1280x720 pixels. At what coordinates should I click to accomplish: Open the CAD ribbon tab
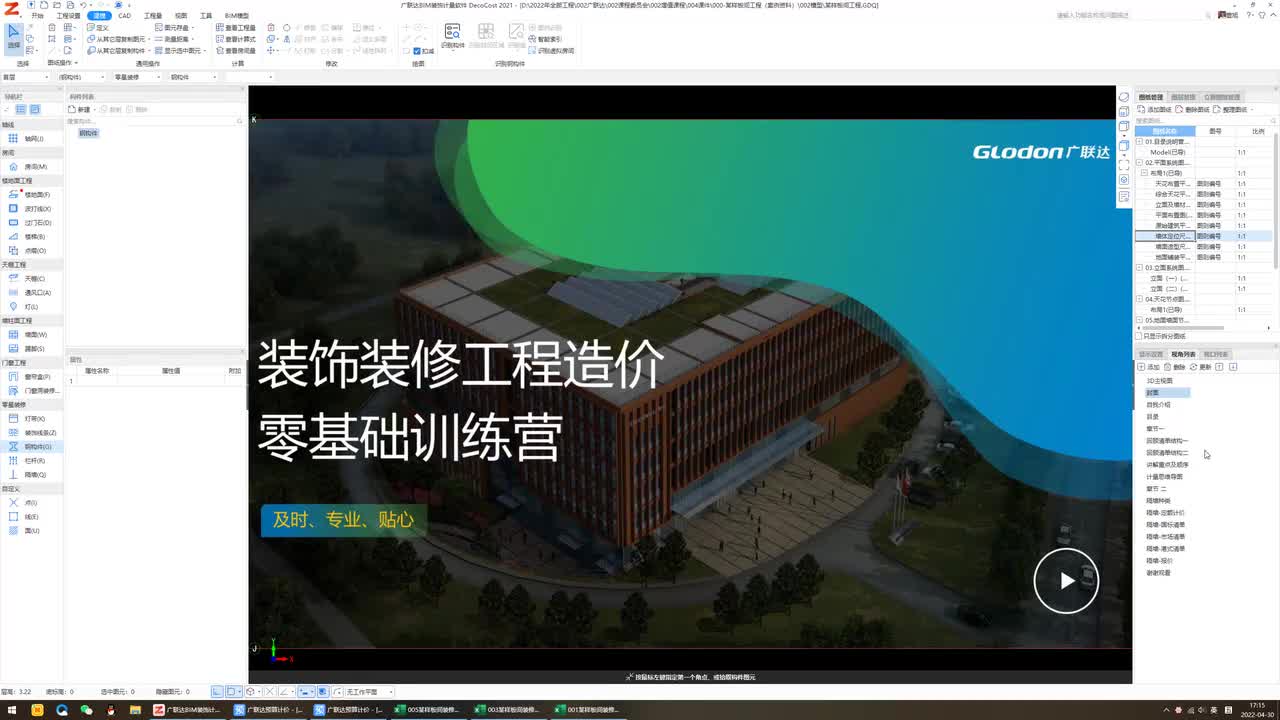[125, 16]
